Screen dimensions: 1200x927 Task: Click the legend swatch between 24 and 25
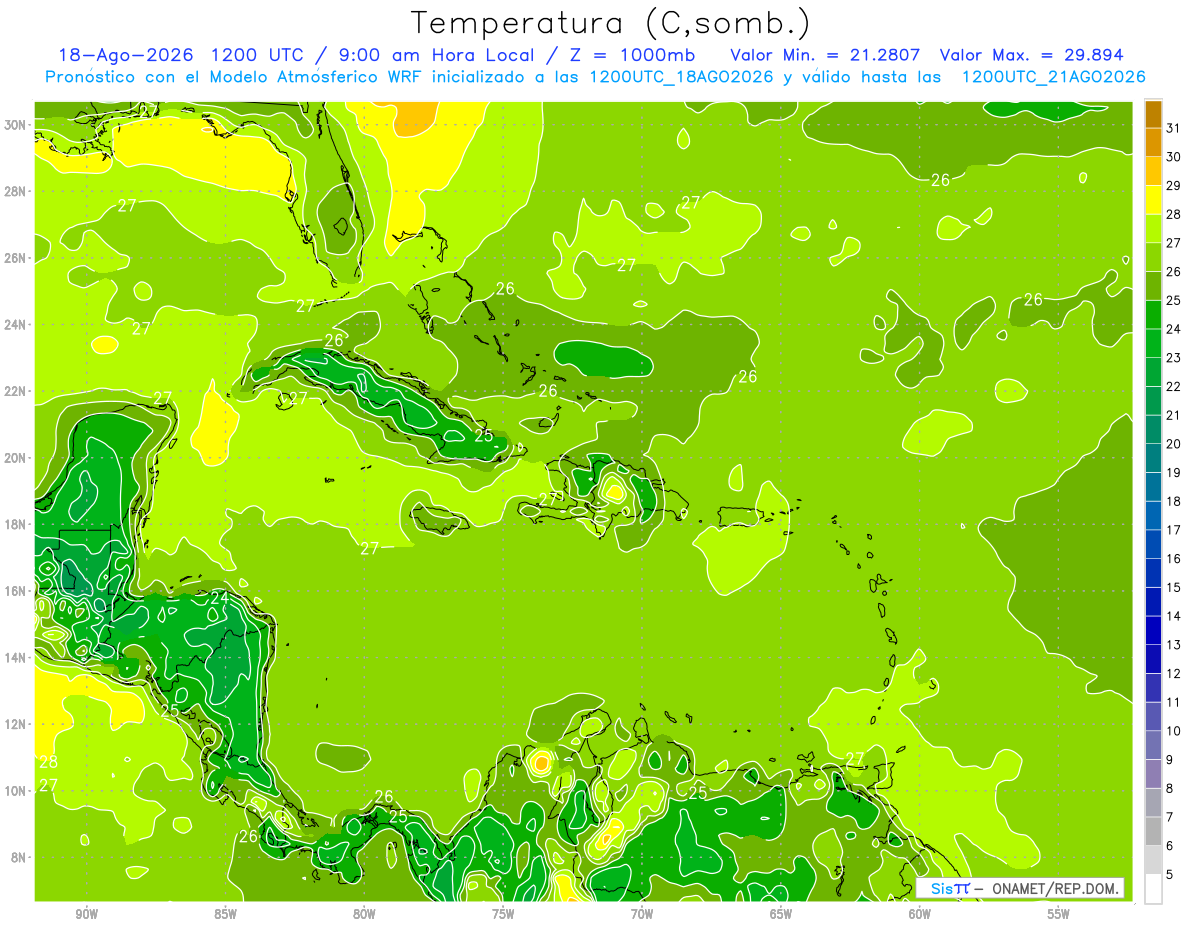1153,314
